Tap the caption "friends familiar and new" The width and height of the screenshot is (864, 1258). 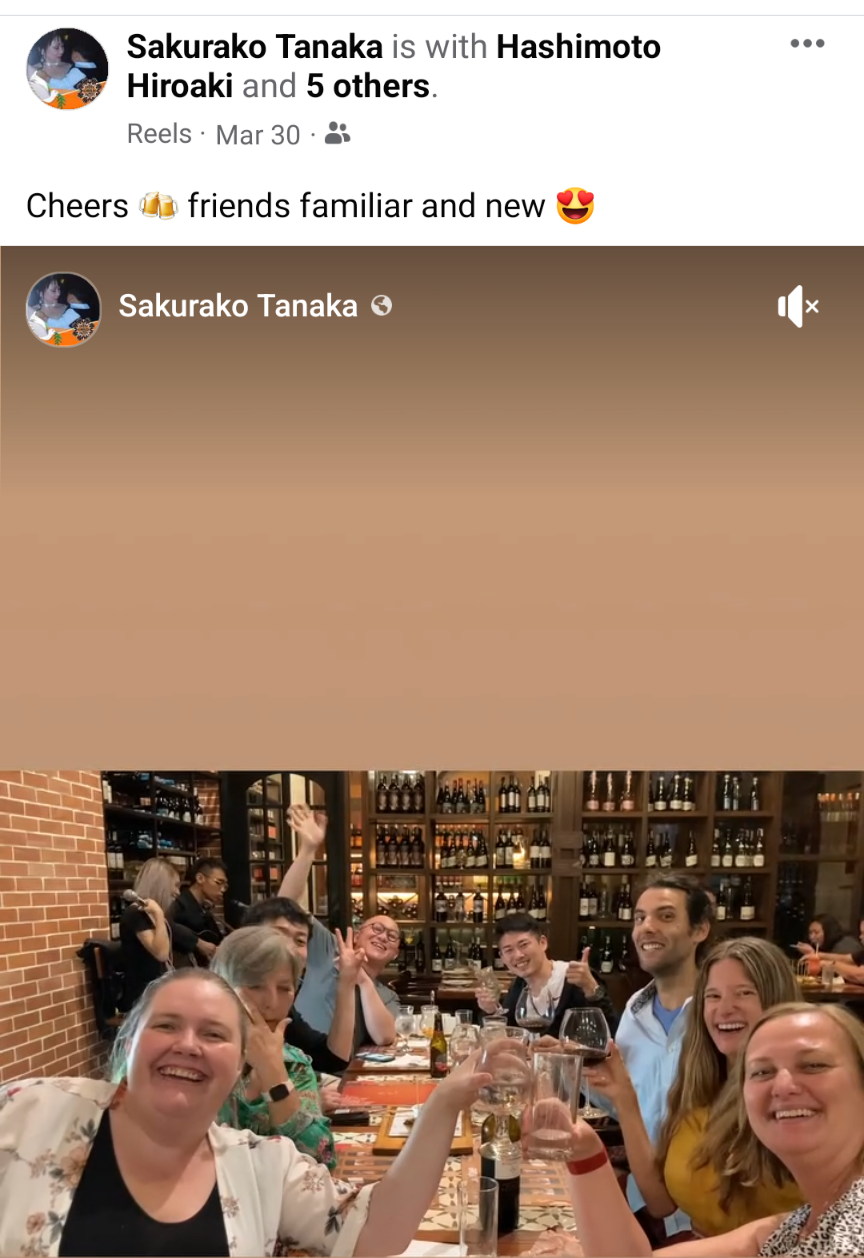[x=366, y=206]
